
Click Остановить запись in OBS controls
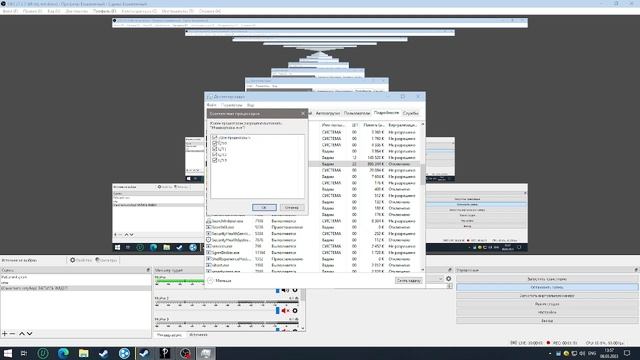[547, 287]
